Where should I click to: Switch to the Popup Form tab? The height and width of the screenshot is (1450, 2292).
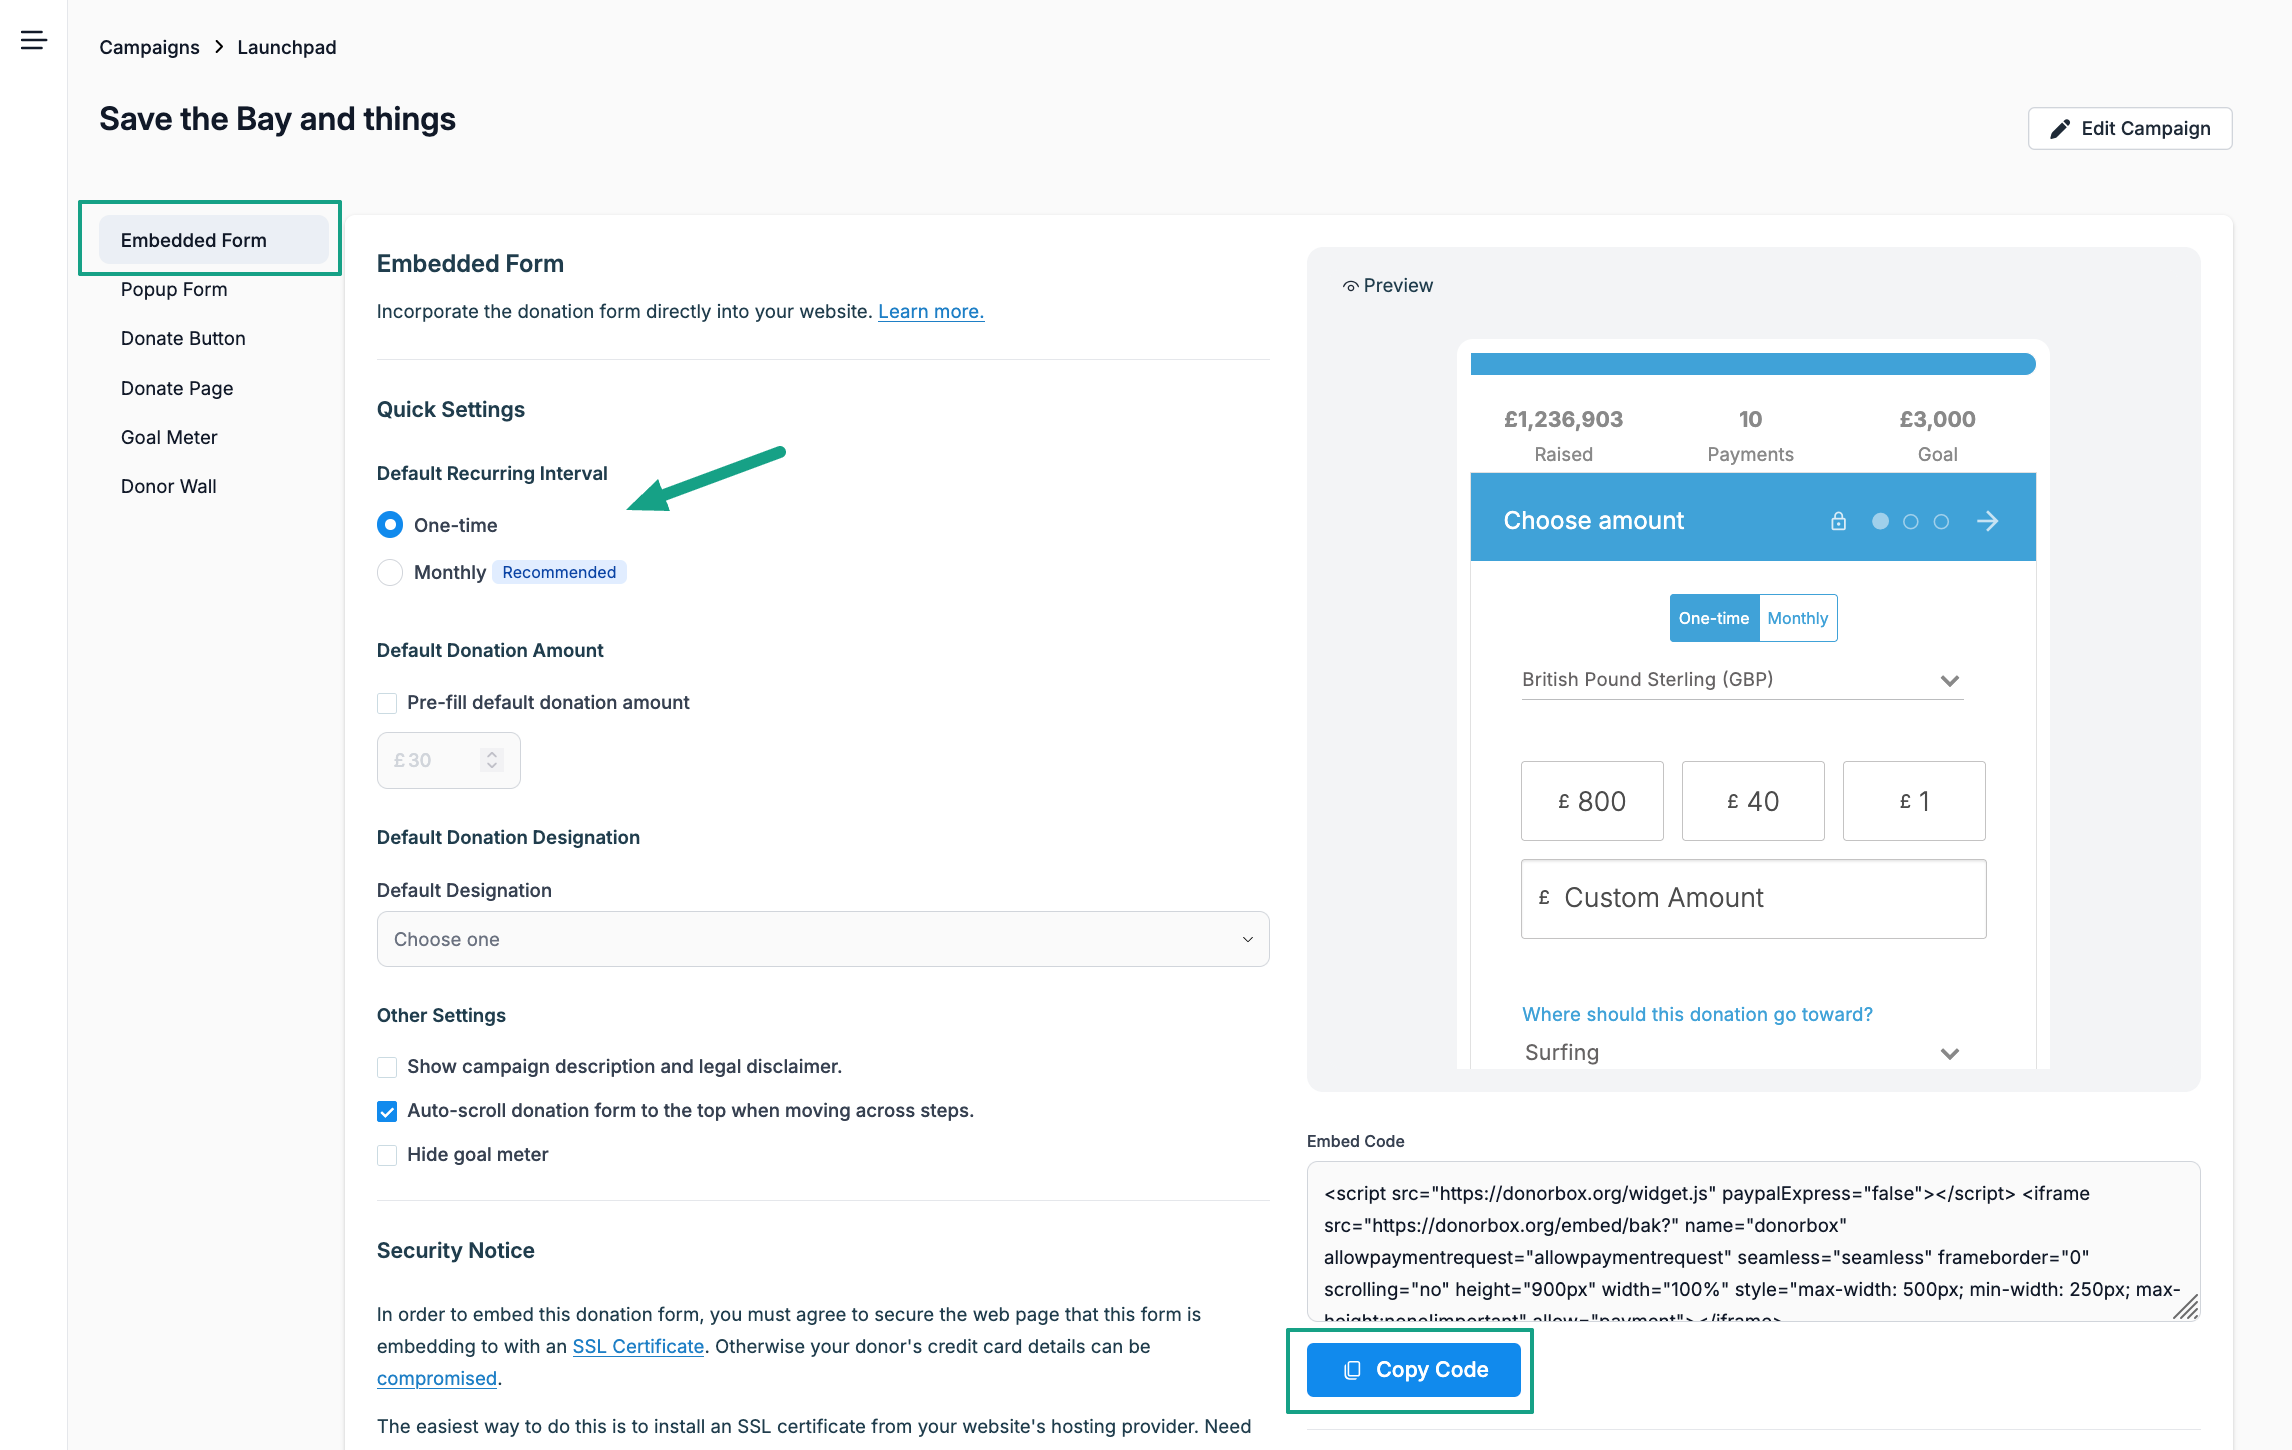tap(174, 289)
